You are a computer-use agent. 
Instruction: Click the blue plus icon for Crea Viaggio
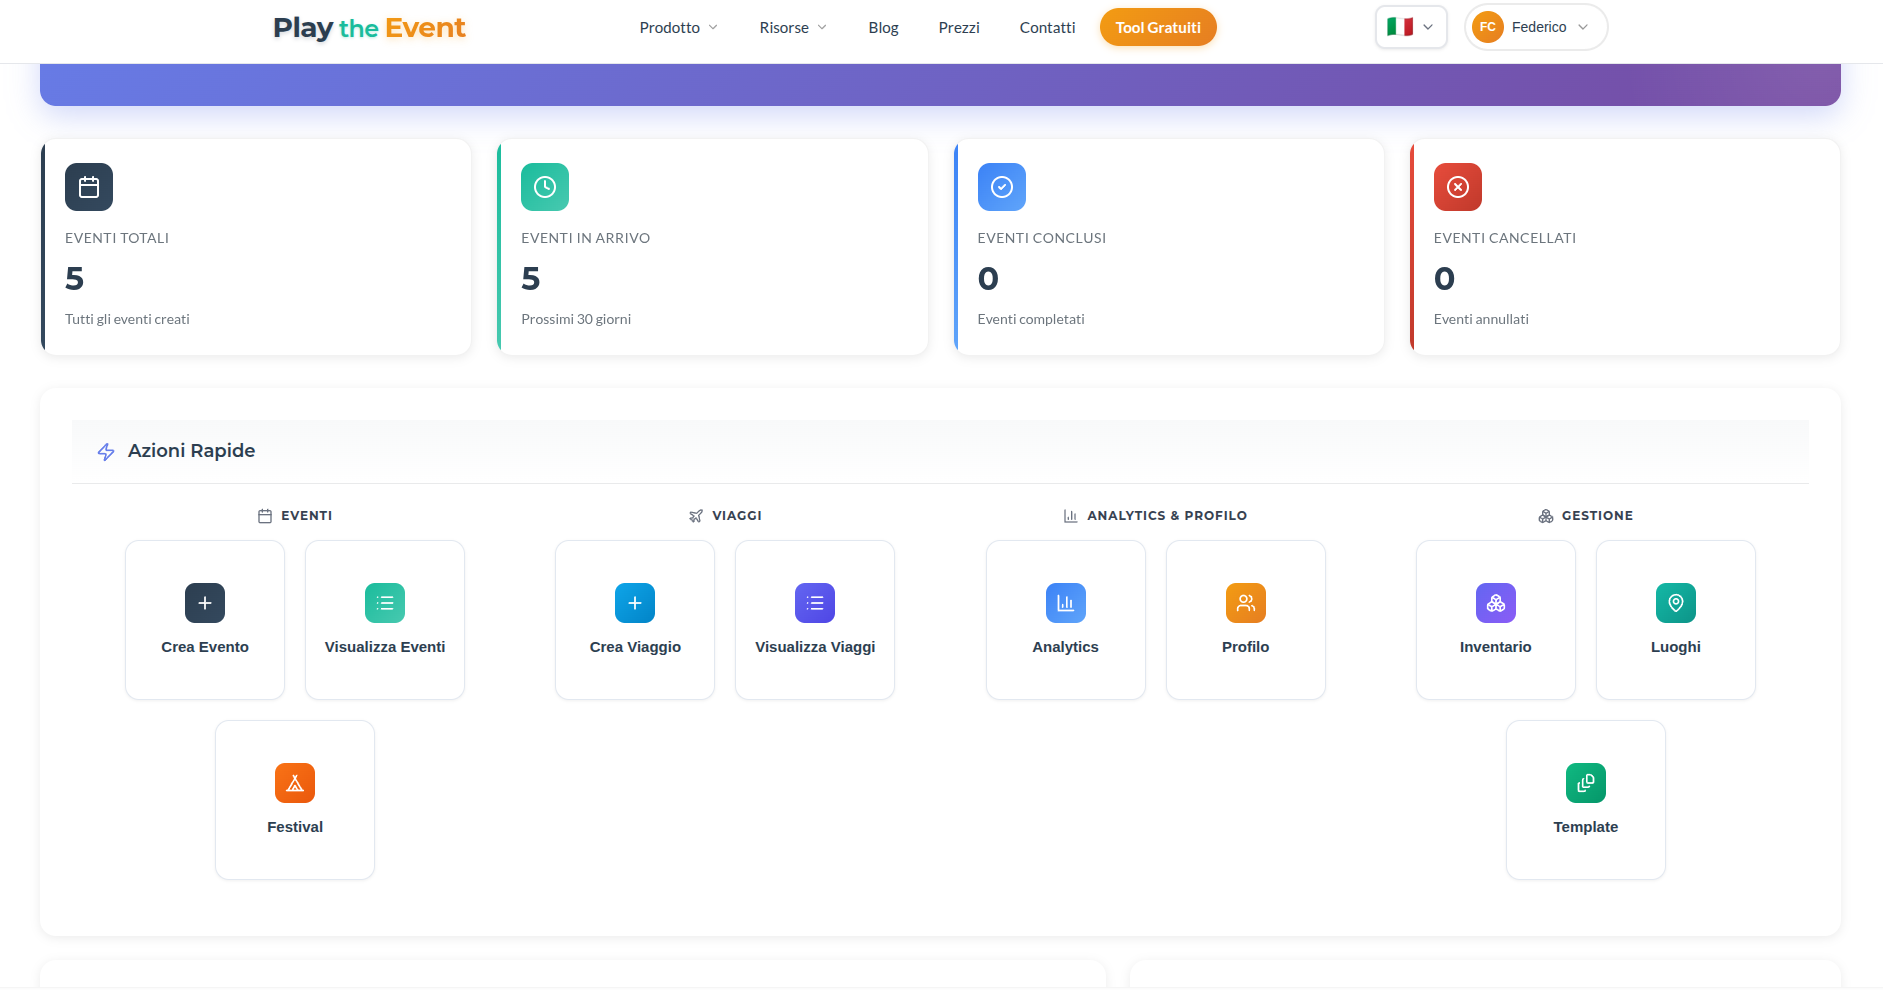point(635,603)
